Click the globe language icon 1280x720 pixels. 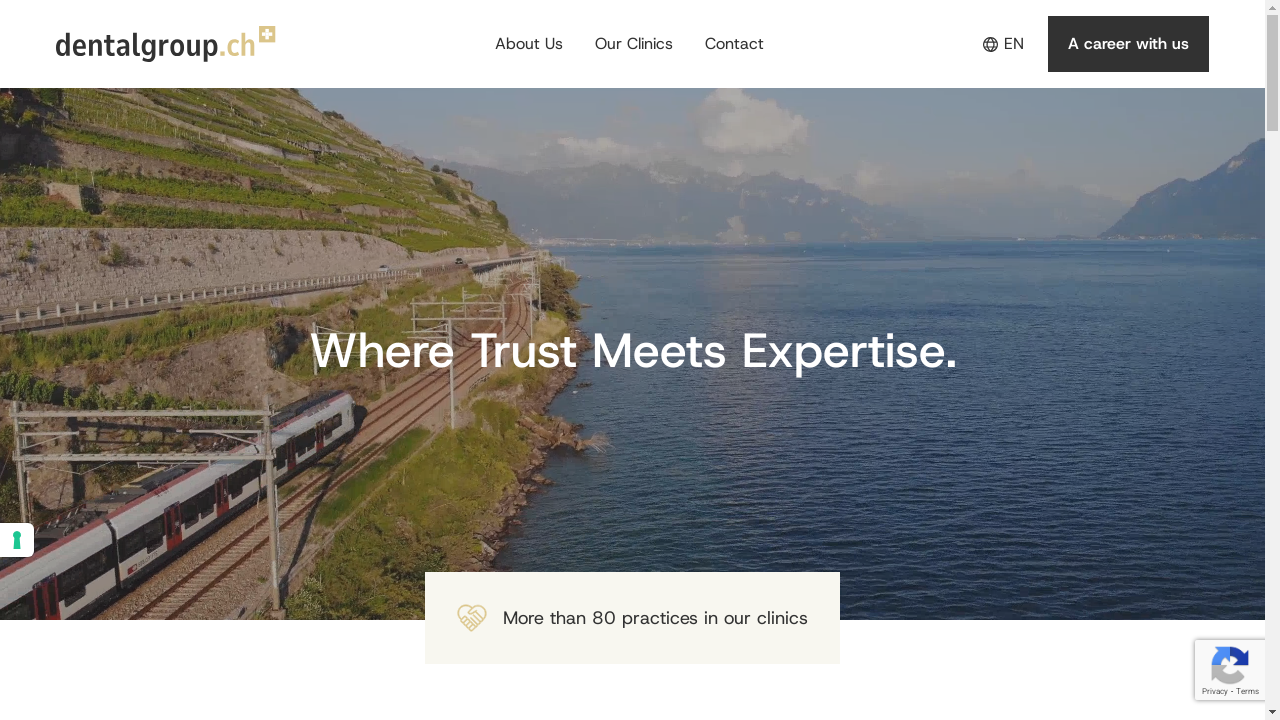pyautogui.click(x=990, y=44)
